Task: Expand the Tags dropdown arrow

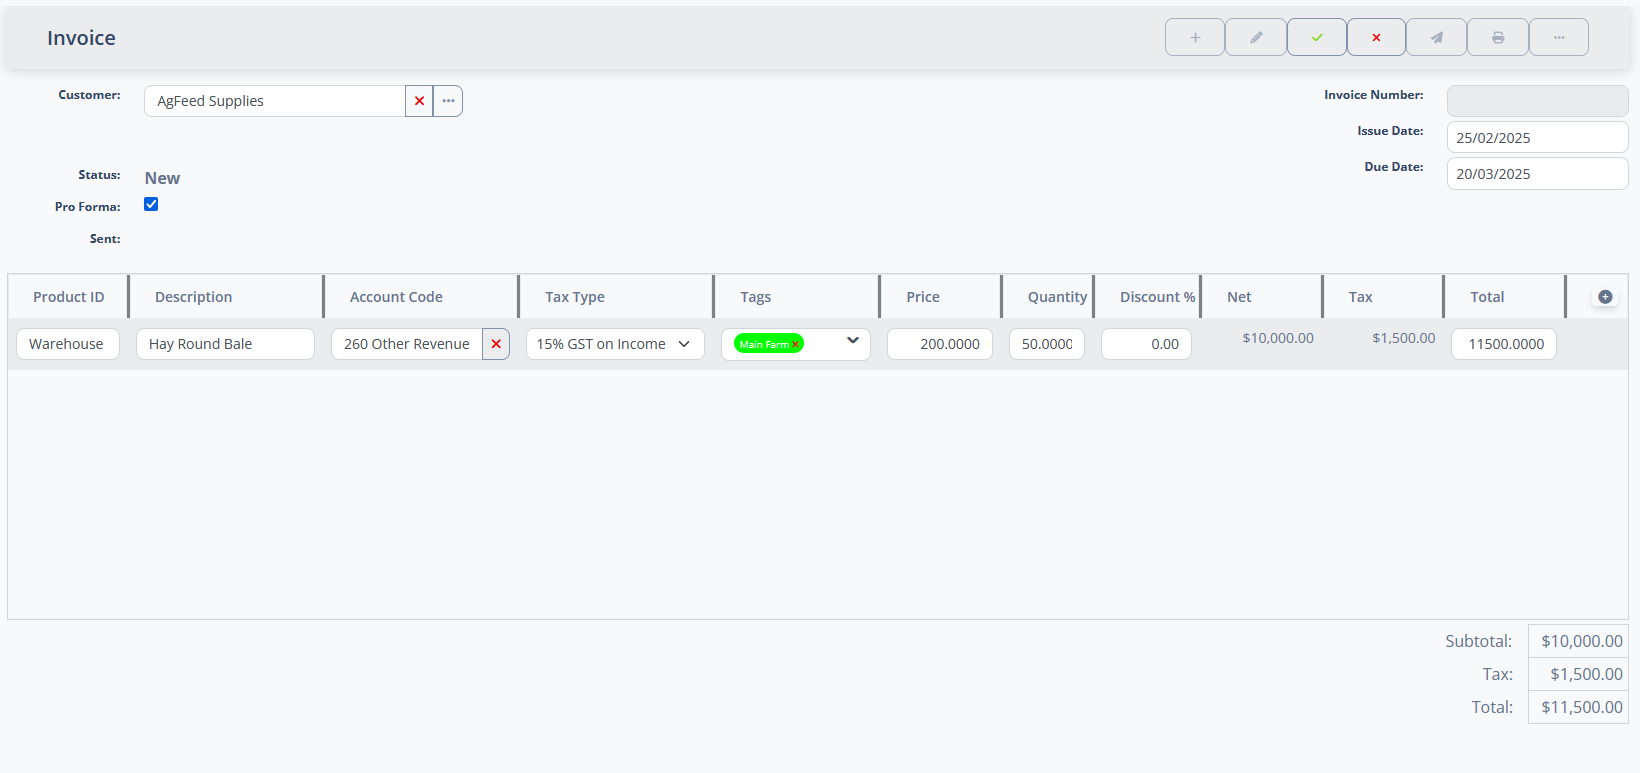Action: coord(852,341)
